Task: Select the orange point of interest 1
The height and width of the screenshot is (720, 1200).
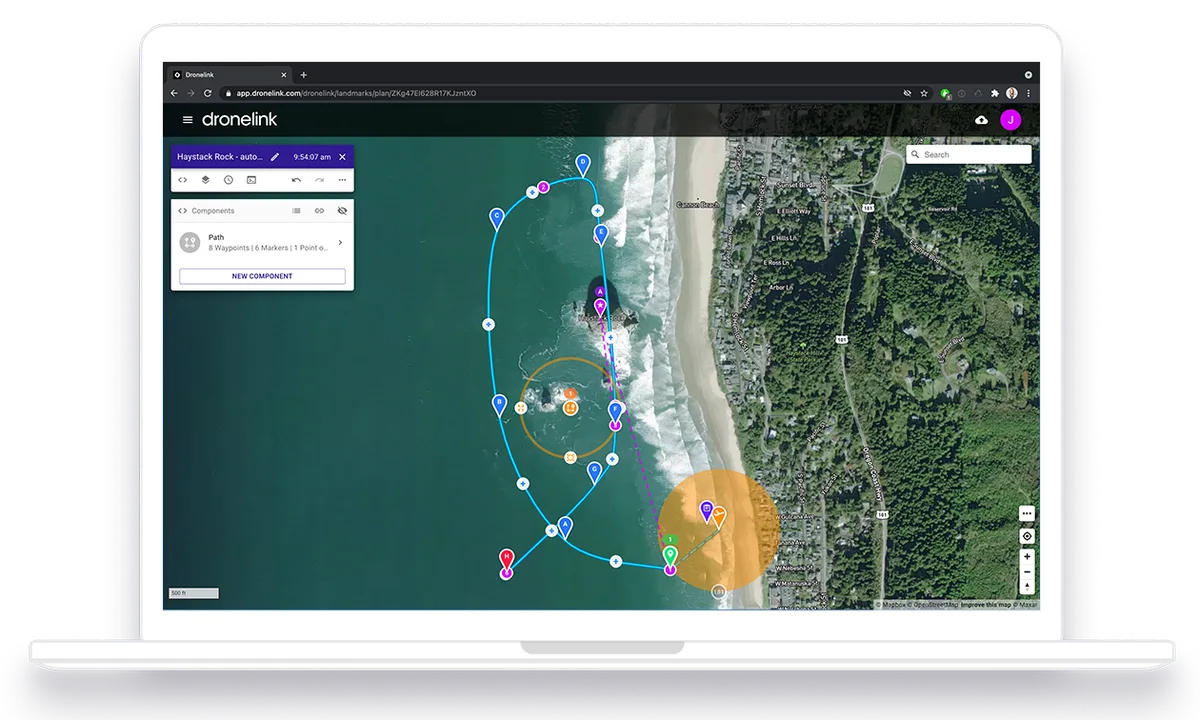Action: pyautogui.click(x=570, y=407)
